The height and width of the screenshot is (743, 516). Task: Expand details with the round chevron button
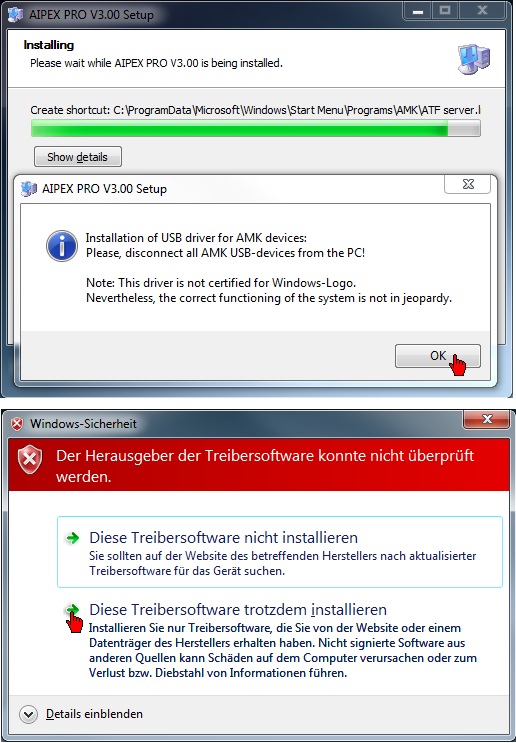[28, 714]
